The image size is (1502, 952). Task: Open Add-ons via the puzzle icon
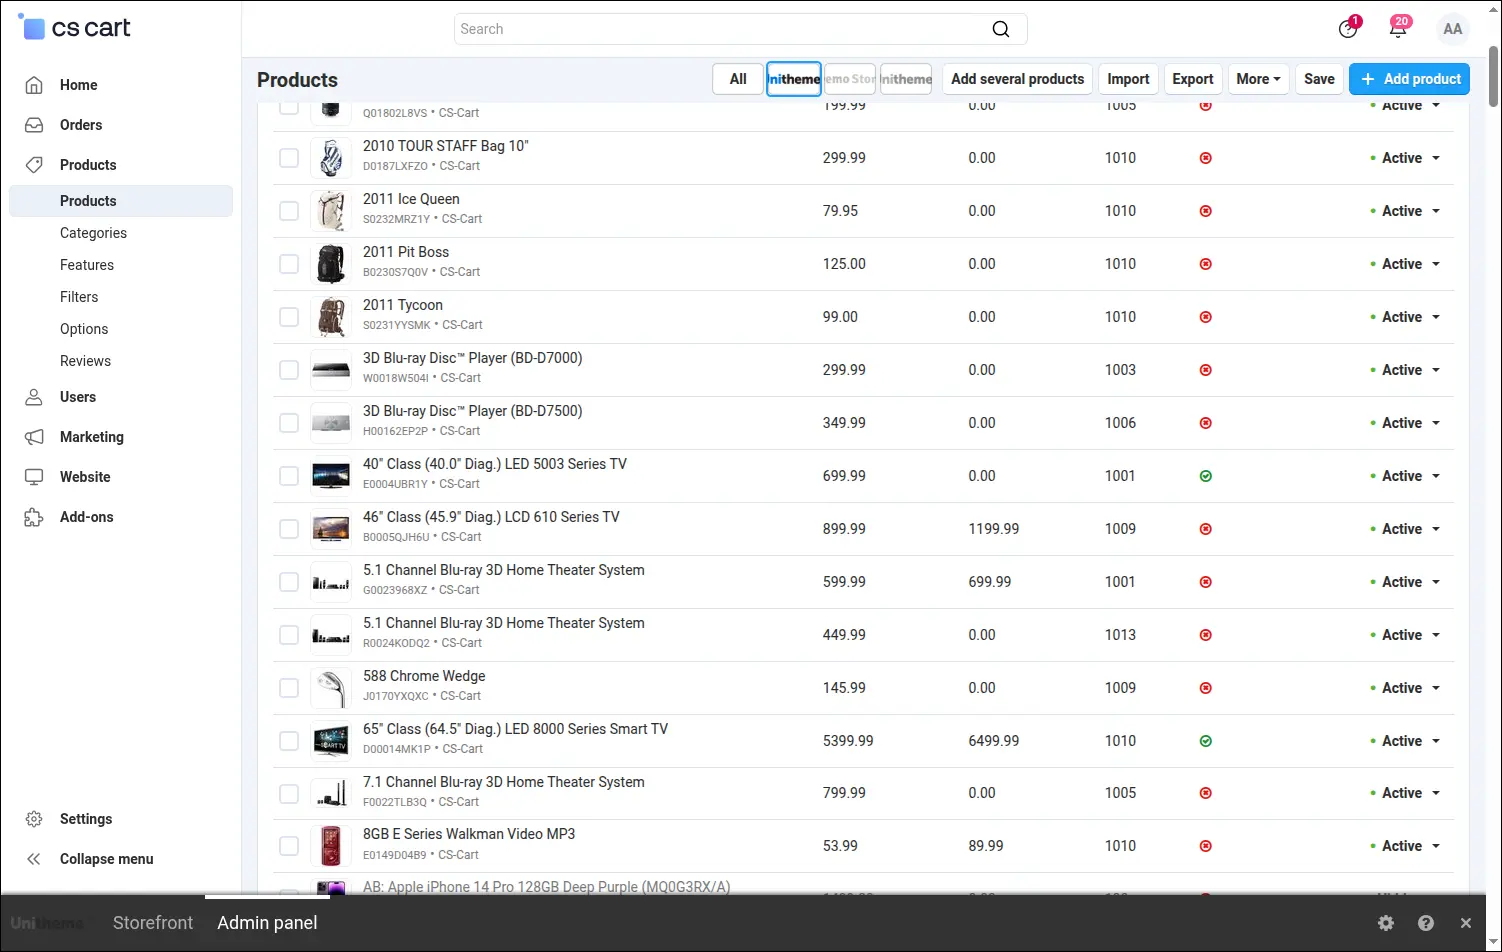(x=34, y=517)
